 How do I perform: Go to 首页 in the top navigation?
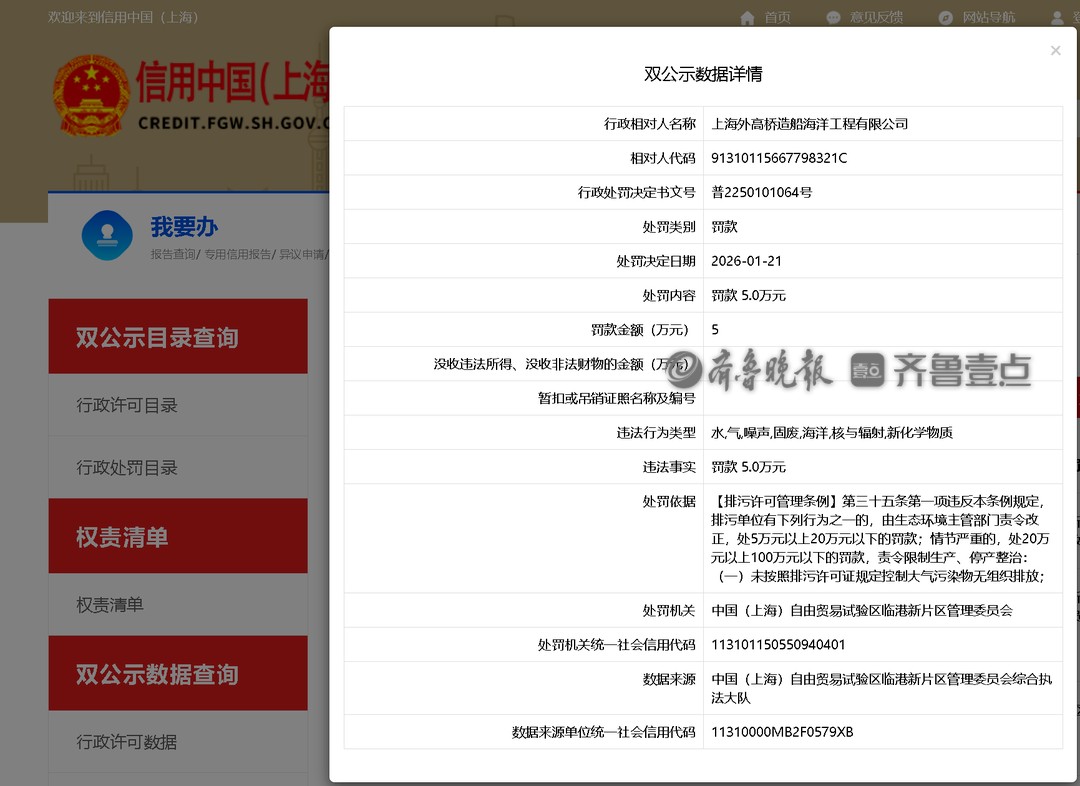(775, 17)
